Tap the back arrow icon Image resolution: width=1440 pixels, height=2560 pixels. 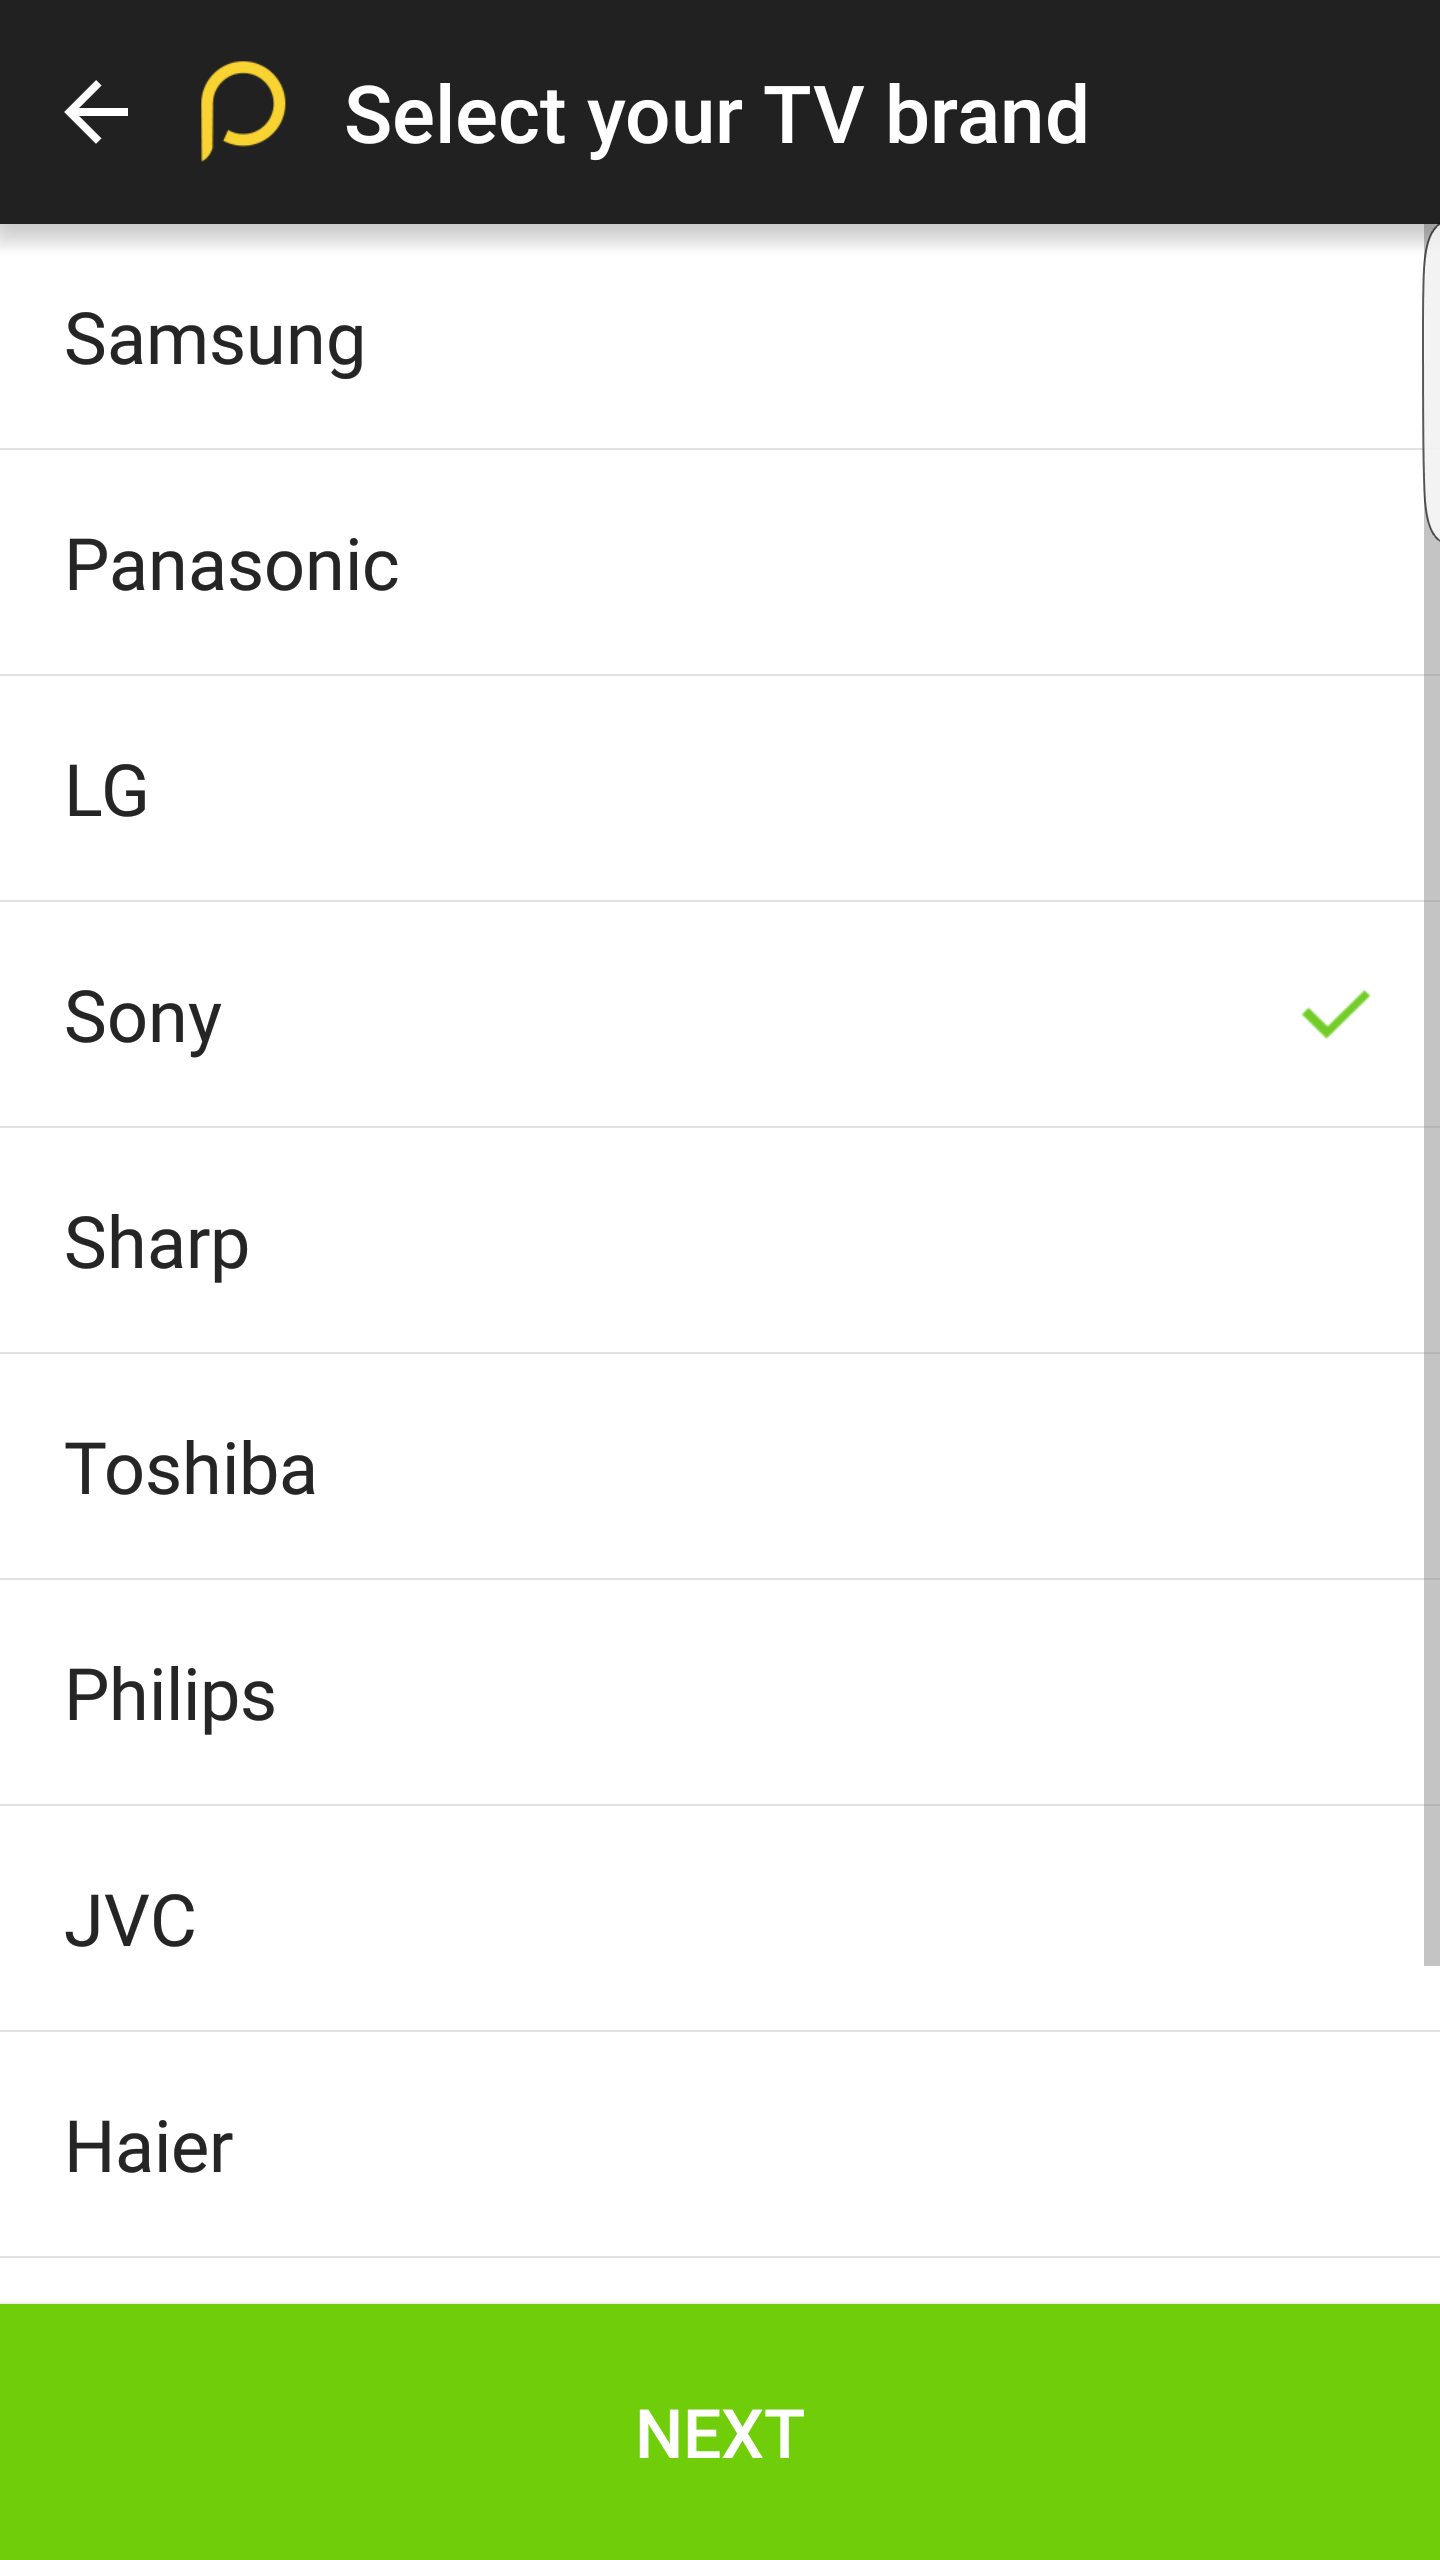(96, 112)
